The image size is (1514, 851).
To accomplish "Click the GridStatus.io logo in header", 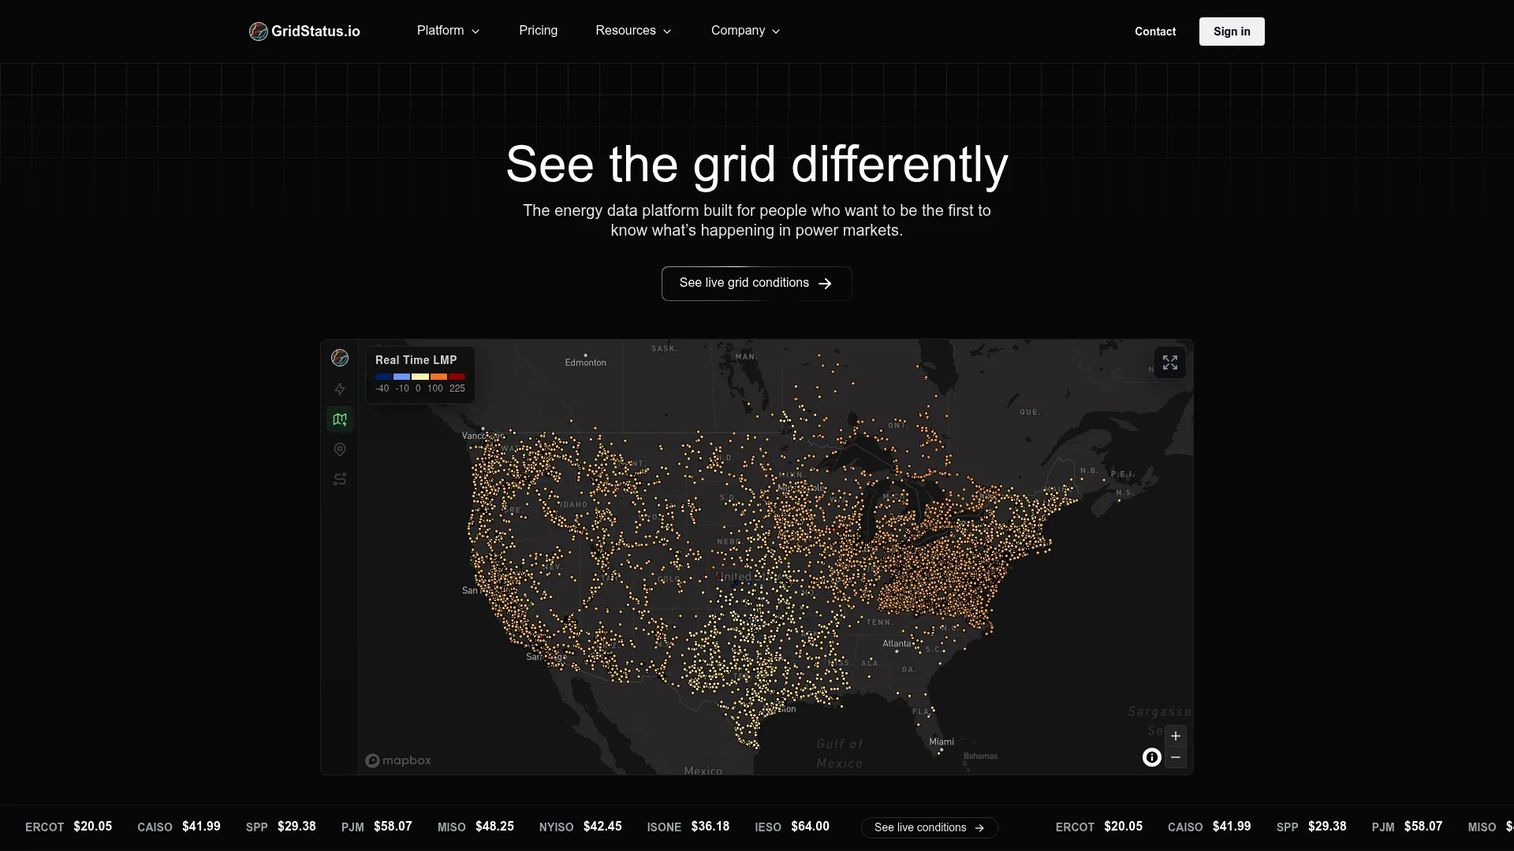I will click(x=304, y=31).
